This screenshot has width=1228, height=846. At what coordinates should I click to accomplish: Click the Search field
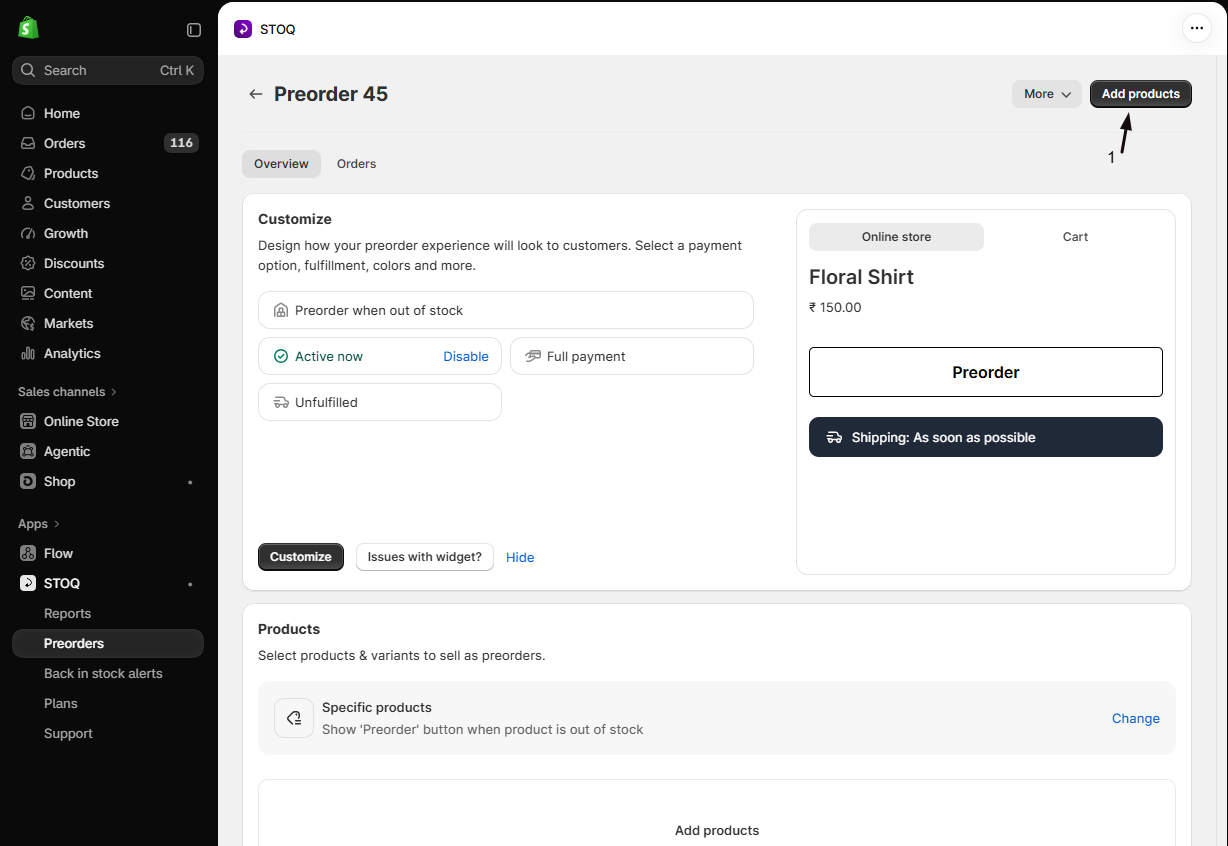pos(108,70)
